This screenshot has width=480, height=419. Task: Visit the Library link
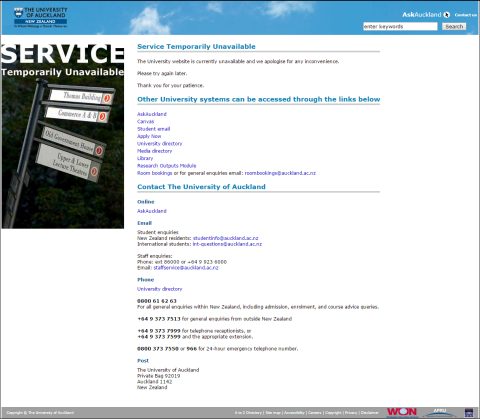point(145,158)
